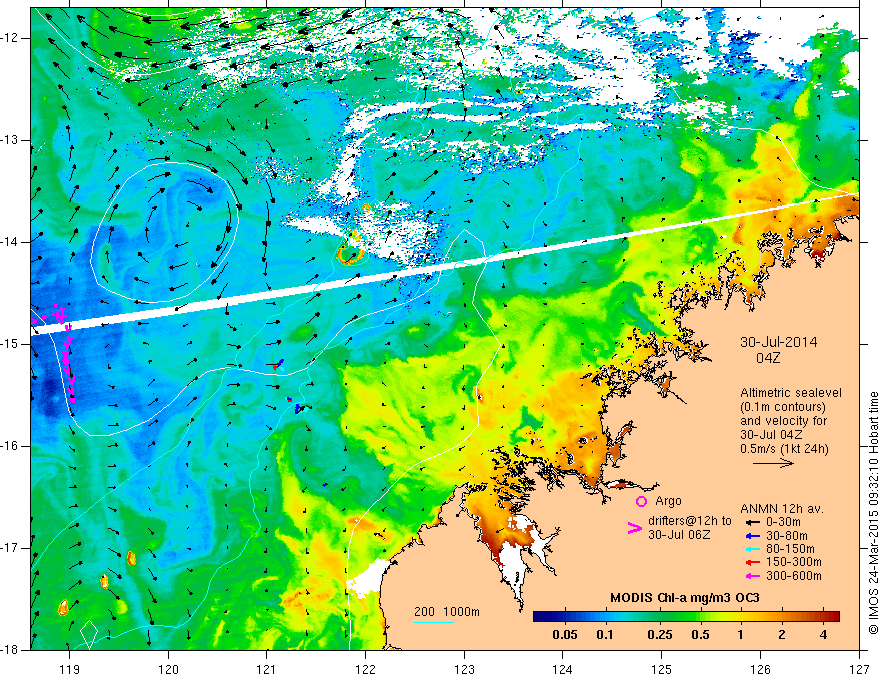Click the '0.5m/s (1kt 24h)' scale text
This screenshot has height=680, width=880.
[784, 449]
